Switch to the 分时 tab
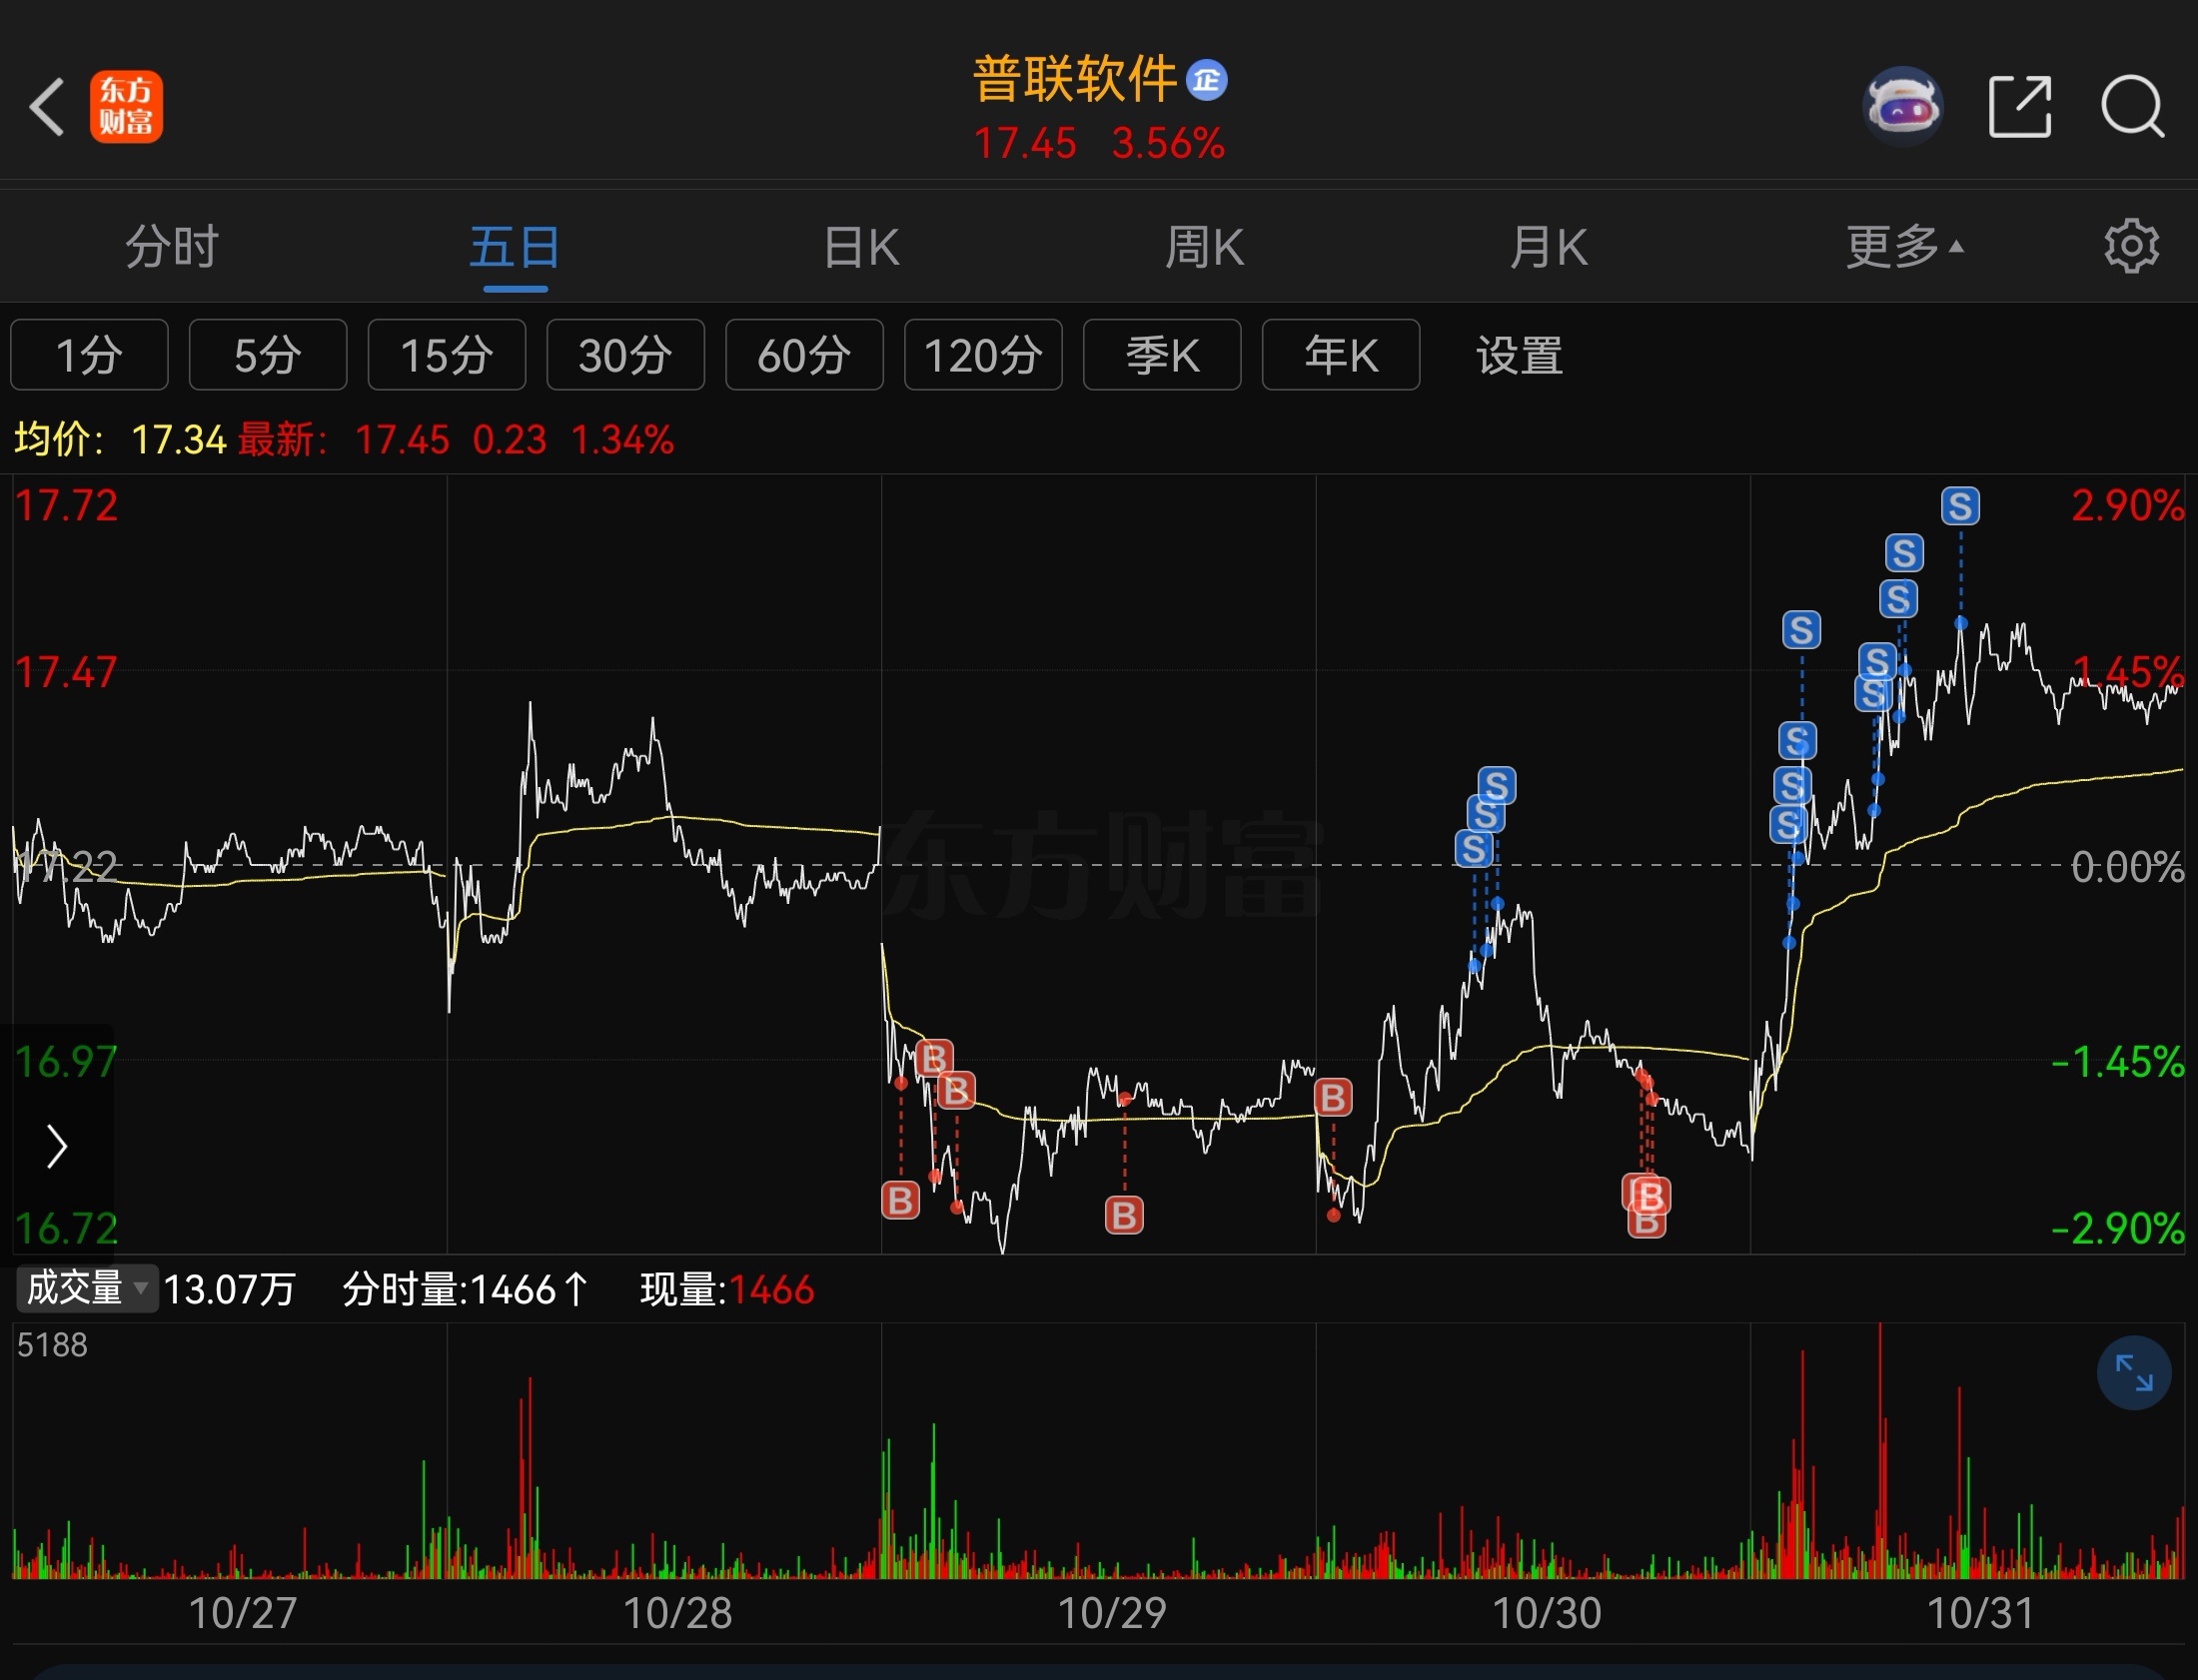 point(171,246)
